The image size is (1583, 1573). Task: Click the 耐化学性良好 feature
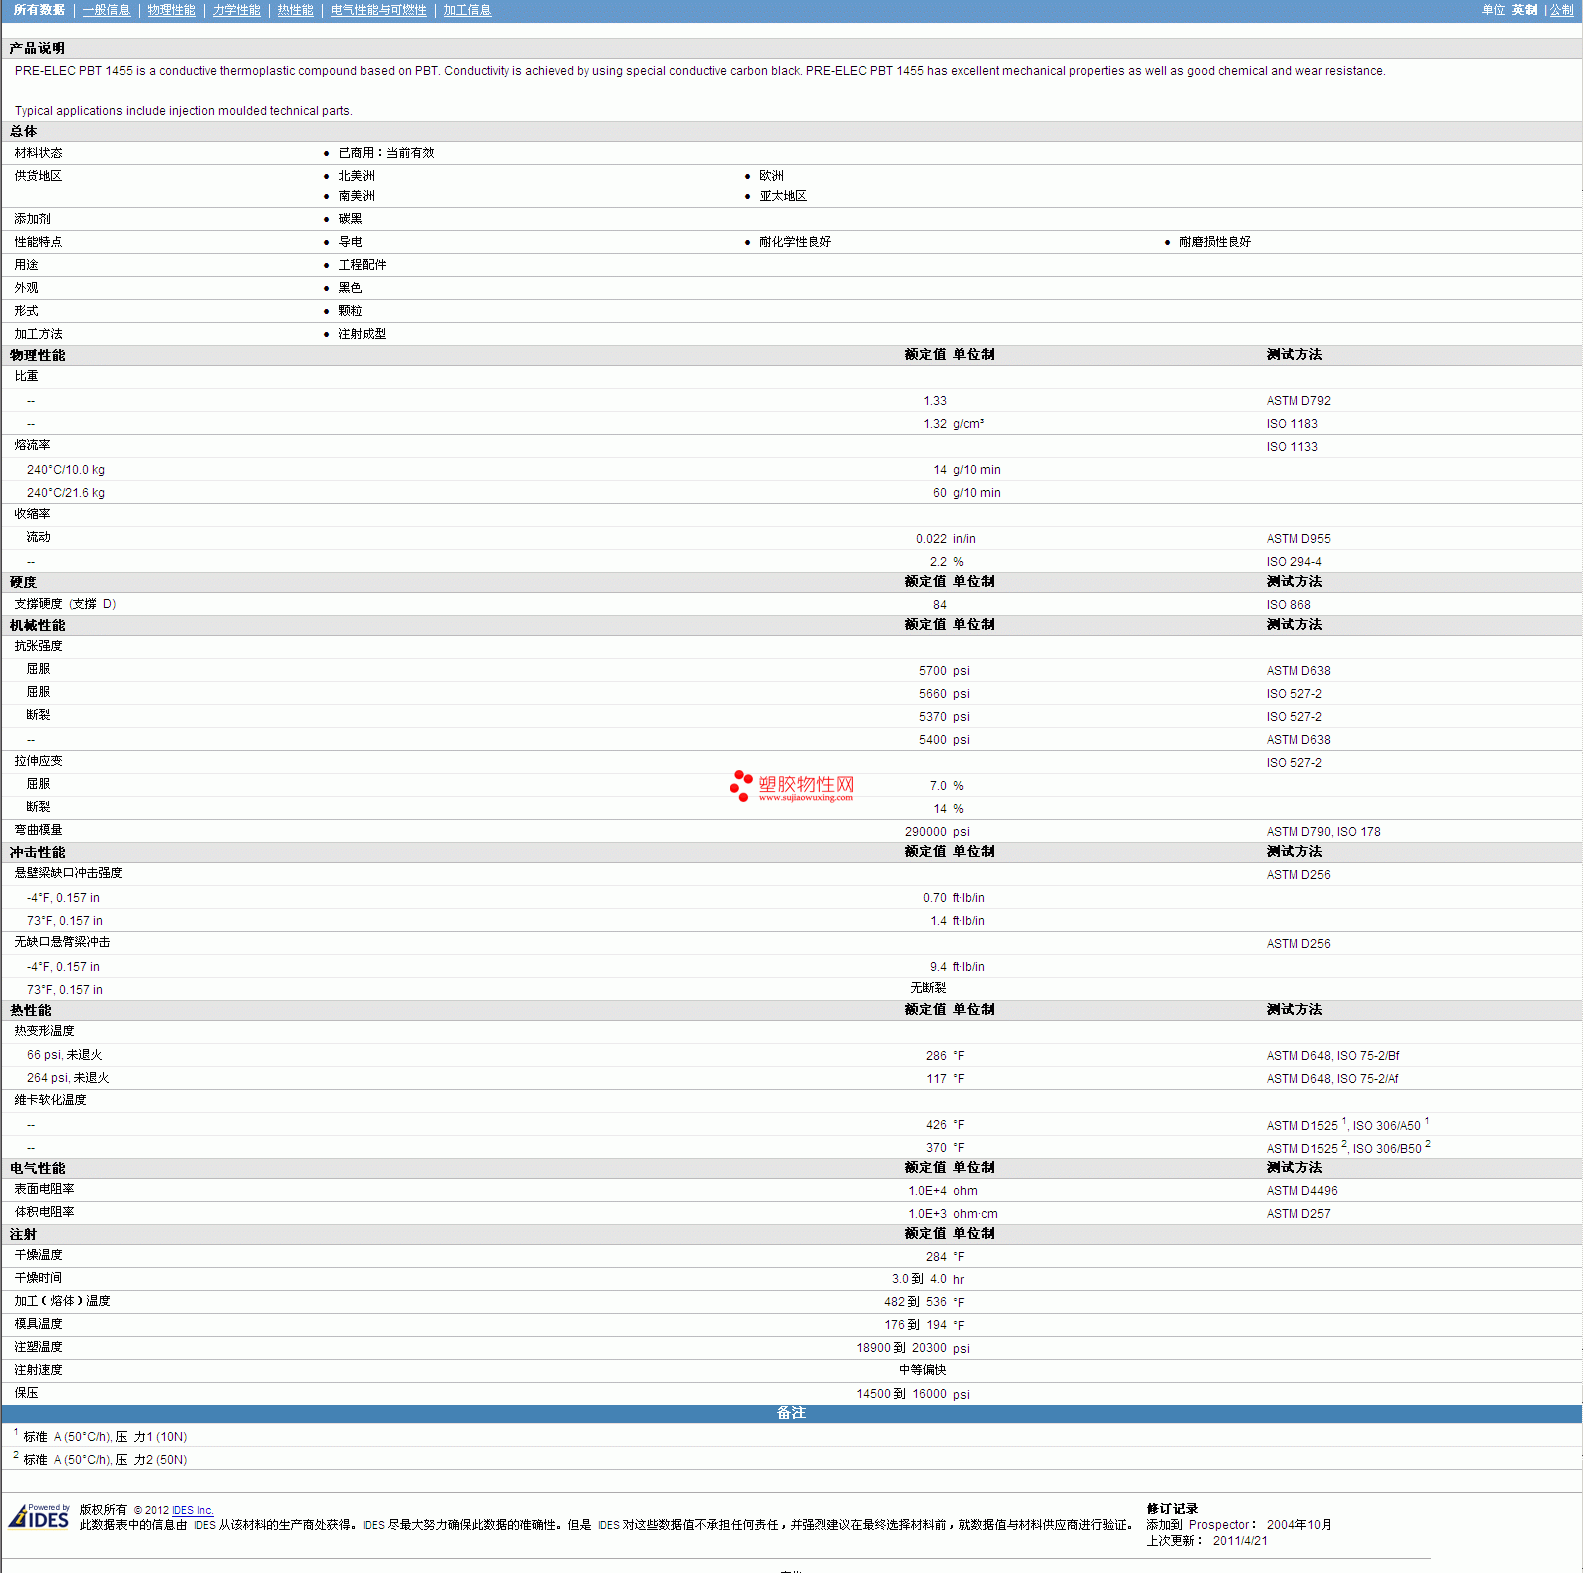[x=794, y=242]
